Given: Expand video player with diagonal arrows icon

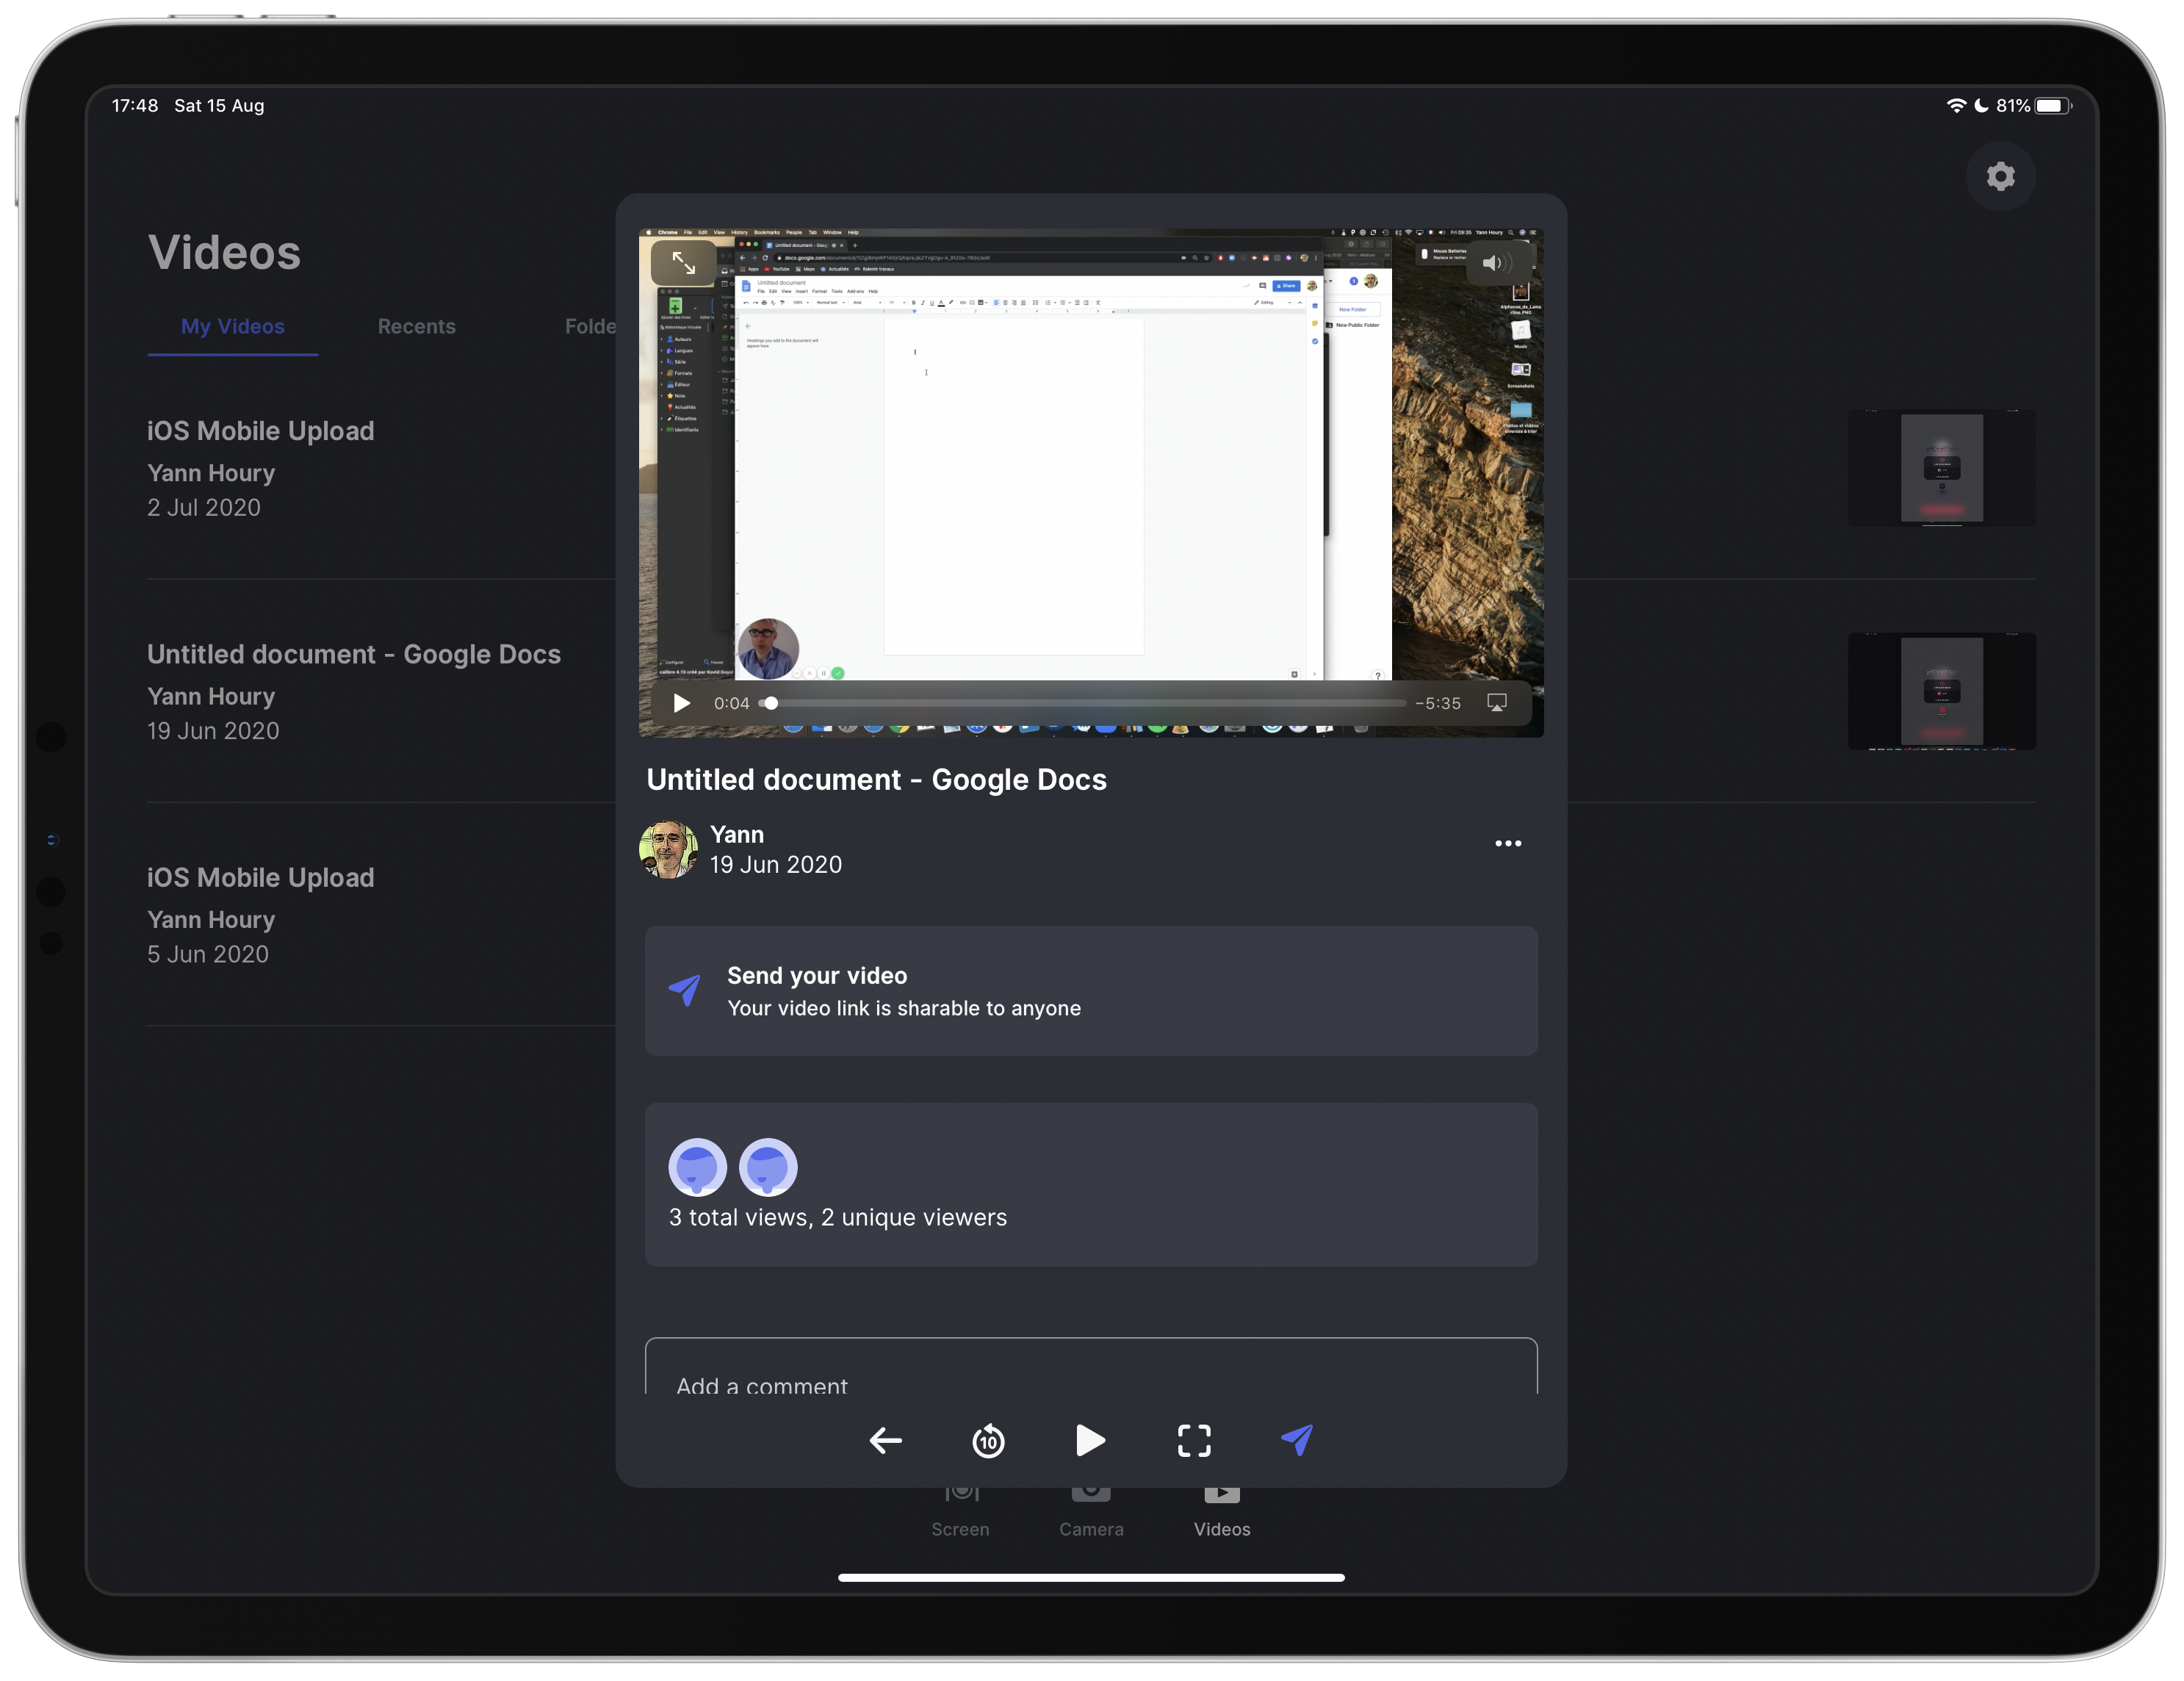Looking at the screenshot, I should pyautogui.click(x=684, y=263).
